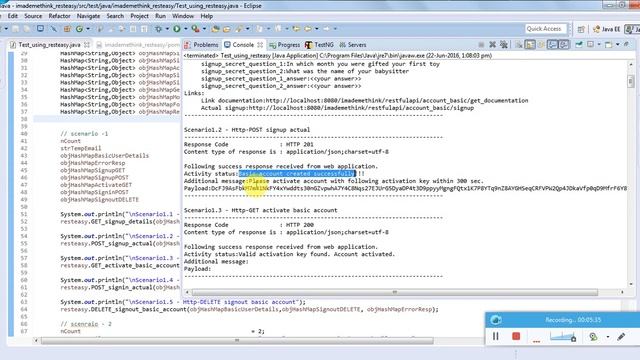Toggle Show Console When Standard Error Changes
The image size is (640, 360).
pos(563,44)
